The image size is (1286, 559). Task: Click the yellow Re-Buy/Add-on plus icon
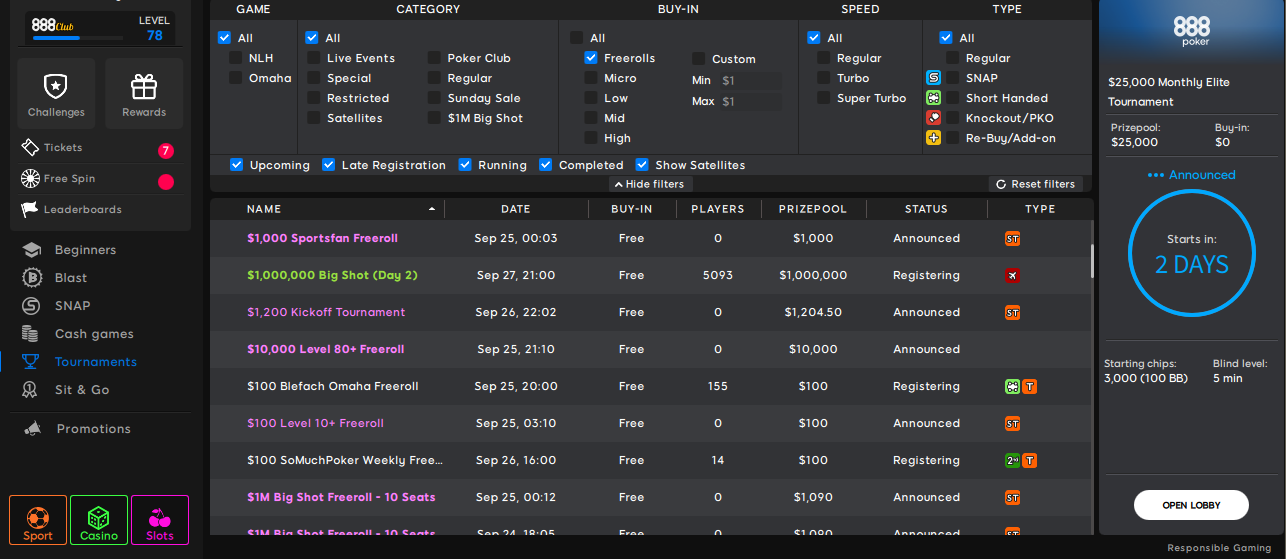click(933, 137)
